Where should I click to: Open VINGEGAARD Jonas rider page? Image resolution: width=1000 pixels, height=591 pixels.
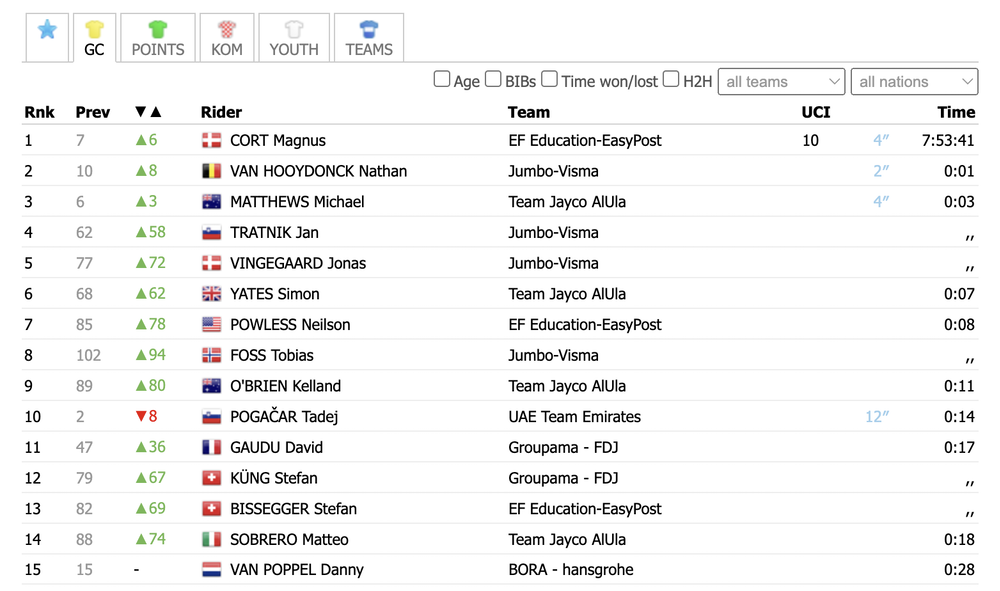[298, 264]
